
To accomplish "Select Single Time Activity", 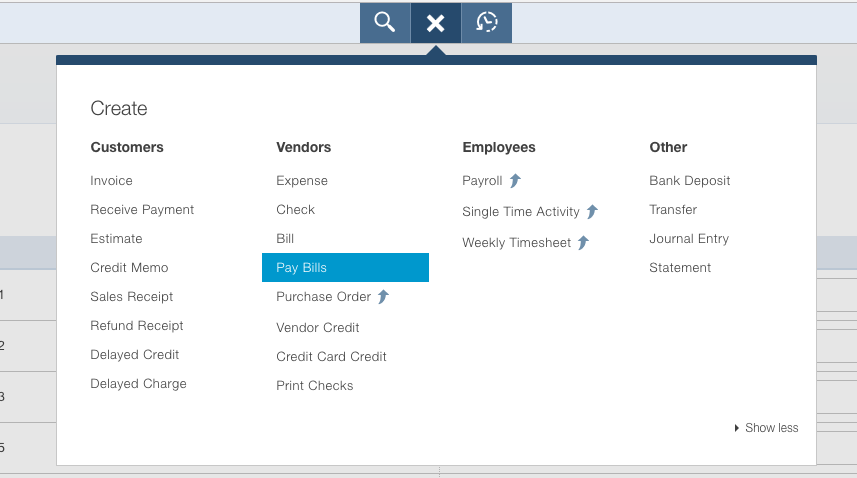I will pyautogui.click(x=521, y=212).
